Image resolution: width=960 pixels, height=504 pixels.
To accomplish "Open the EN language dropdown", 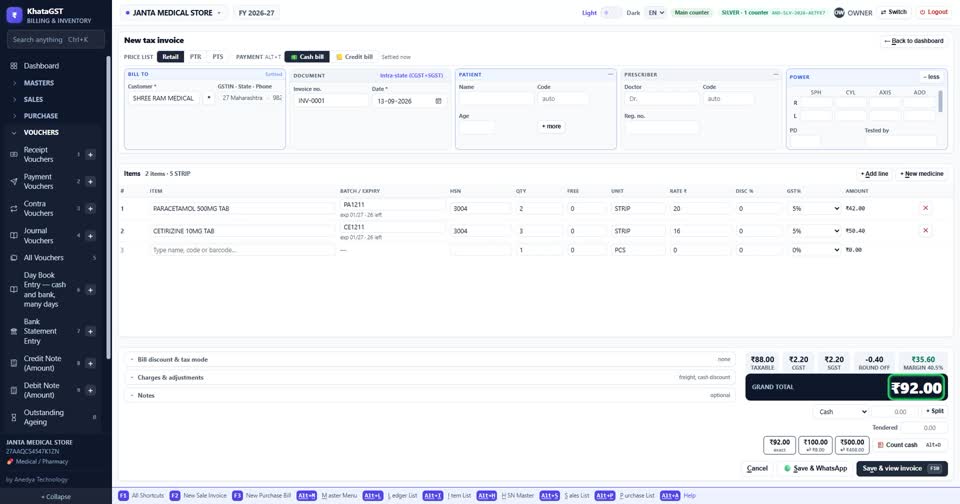I will tap(656, 13).
